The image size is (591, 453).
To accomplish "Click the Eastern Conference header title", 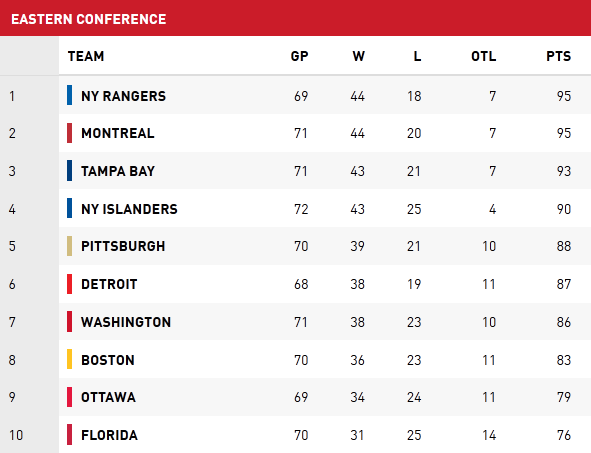I will tap(89, 19).
